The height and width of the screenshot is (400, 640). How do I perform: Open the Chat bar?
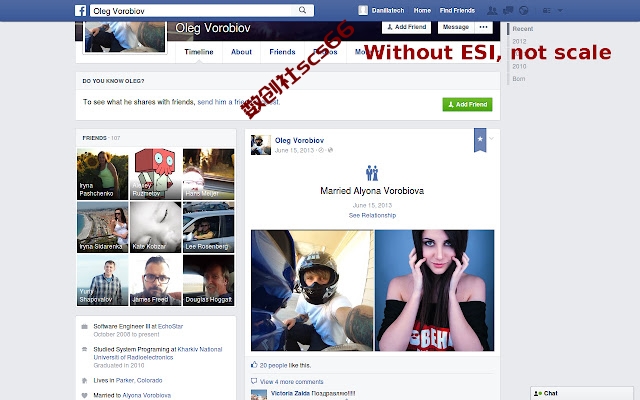[x=582, y=393]
